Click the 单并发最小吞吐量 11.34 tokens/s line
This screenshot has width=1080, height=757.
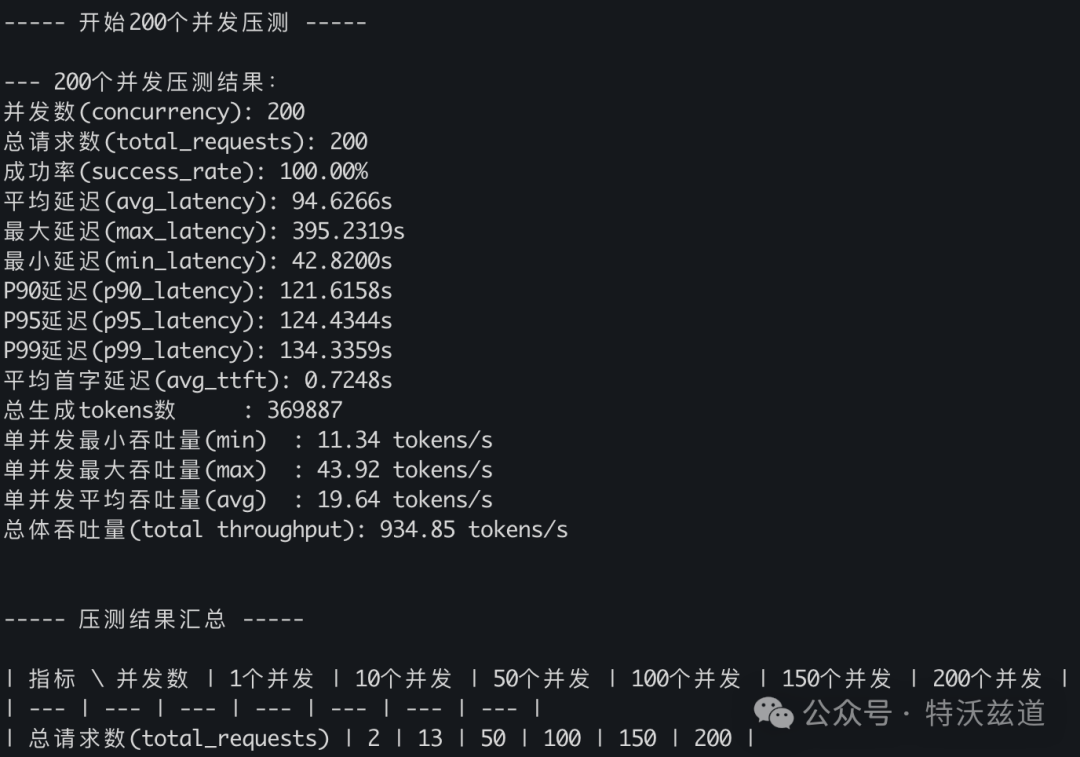(x=248, y=441)
